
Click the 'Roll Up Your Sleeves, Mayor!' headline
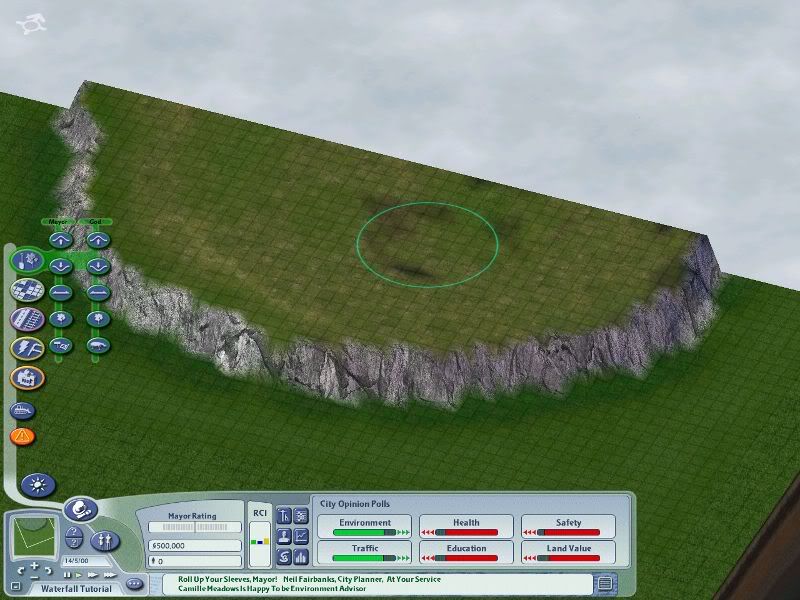(228, 579)
